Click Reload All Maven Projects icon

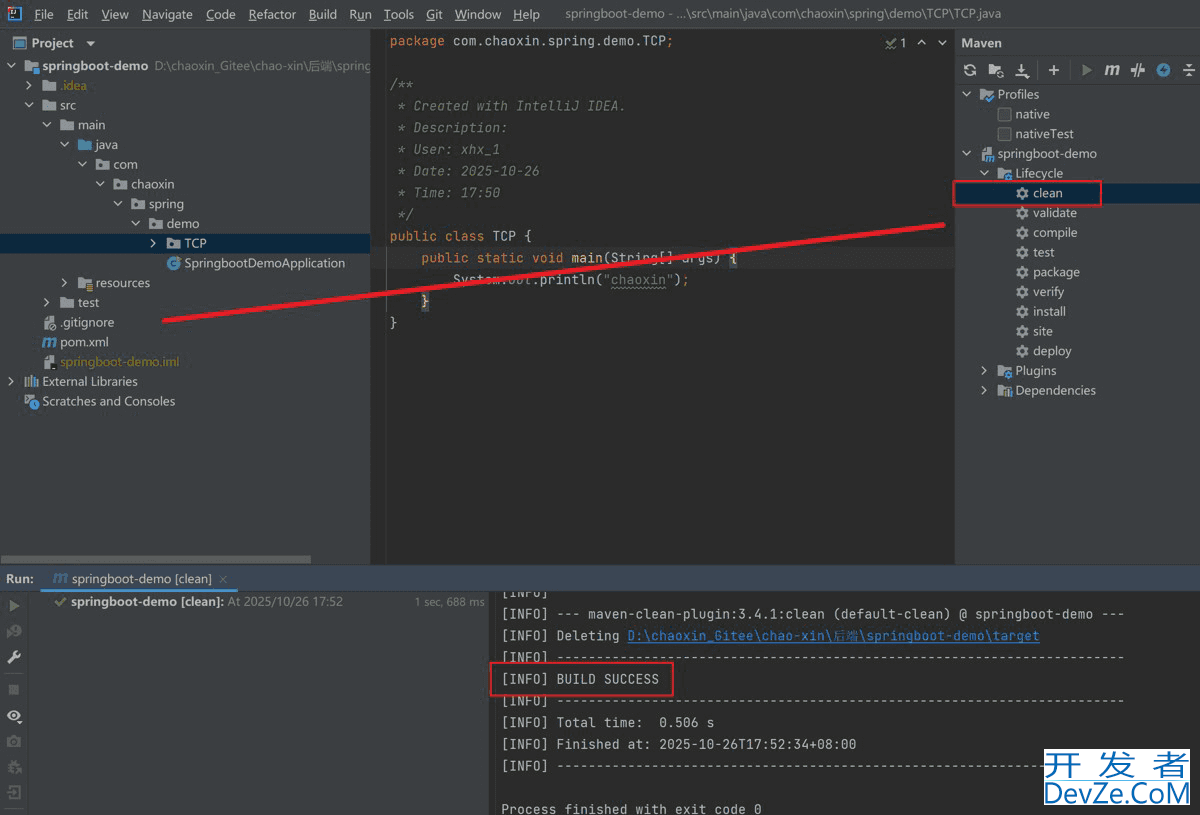coord(969,70)
